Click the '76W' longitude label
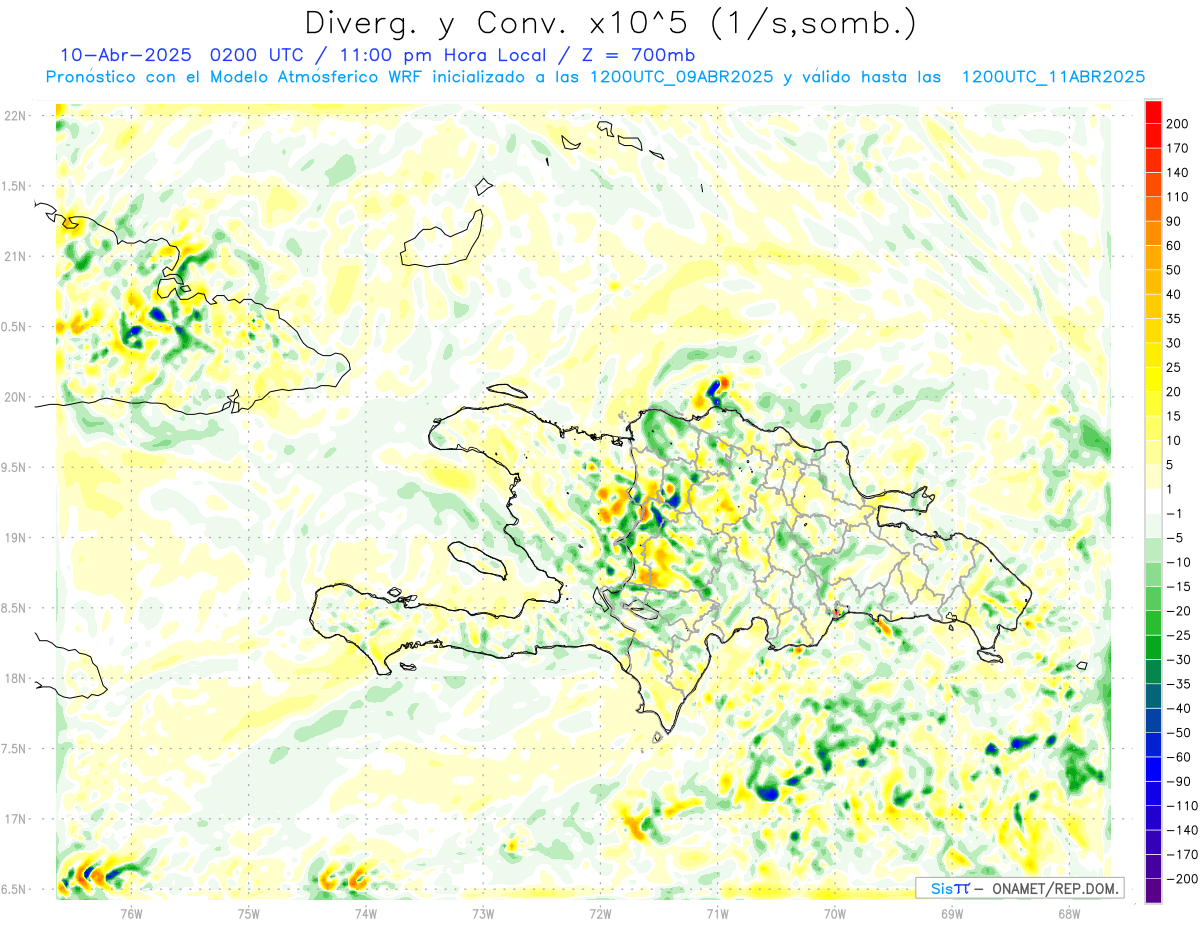 (132, 912)
